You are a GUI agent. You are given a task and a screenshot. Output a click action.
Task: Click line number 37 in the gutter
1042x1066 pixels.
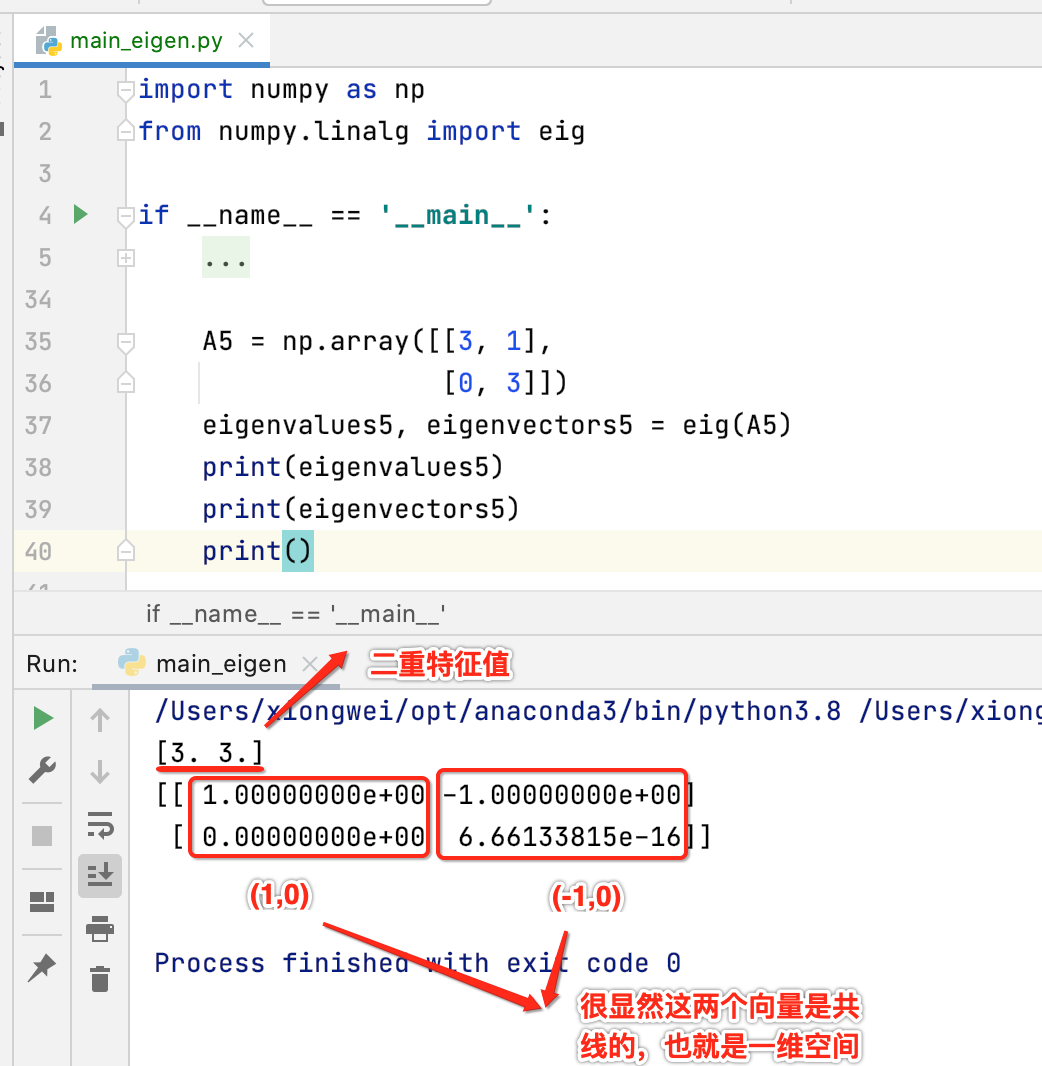(38, 426)
